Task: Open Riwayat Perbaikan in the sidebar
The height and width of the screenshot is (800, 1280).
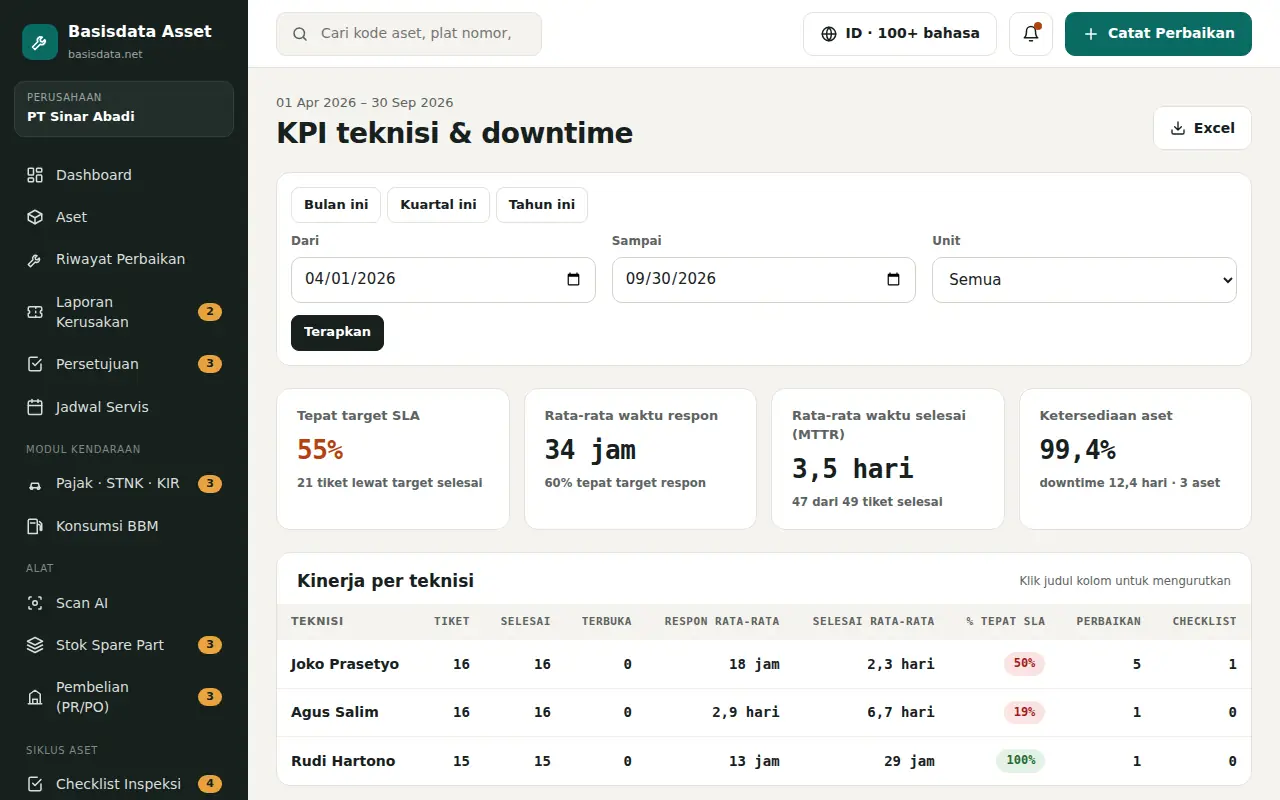Action: pyautogui.click(x=124, y=259)
